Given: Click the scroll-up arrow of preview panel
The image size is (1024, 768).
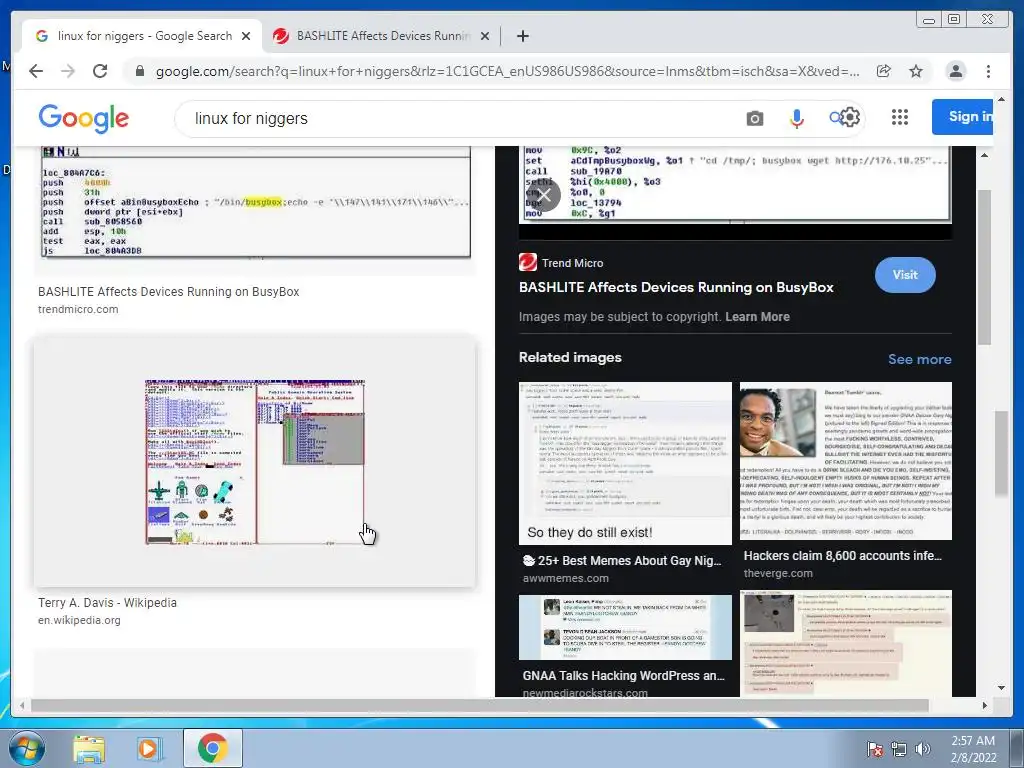Looking at the screenshot, I should click(x=984, y=155).
